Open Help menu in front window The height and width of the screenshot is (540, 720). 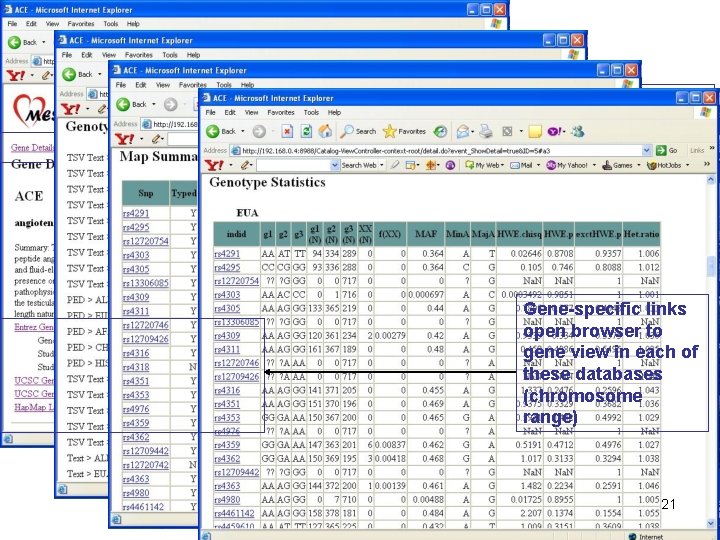click(334, 112)
